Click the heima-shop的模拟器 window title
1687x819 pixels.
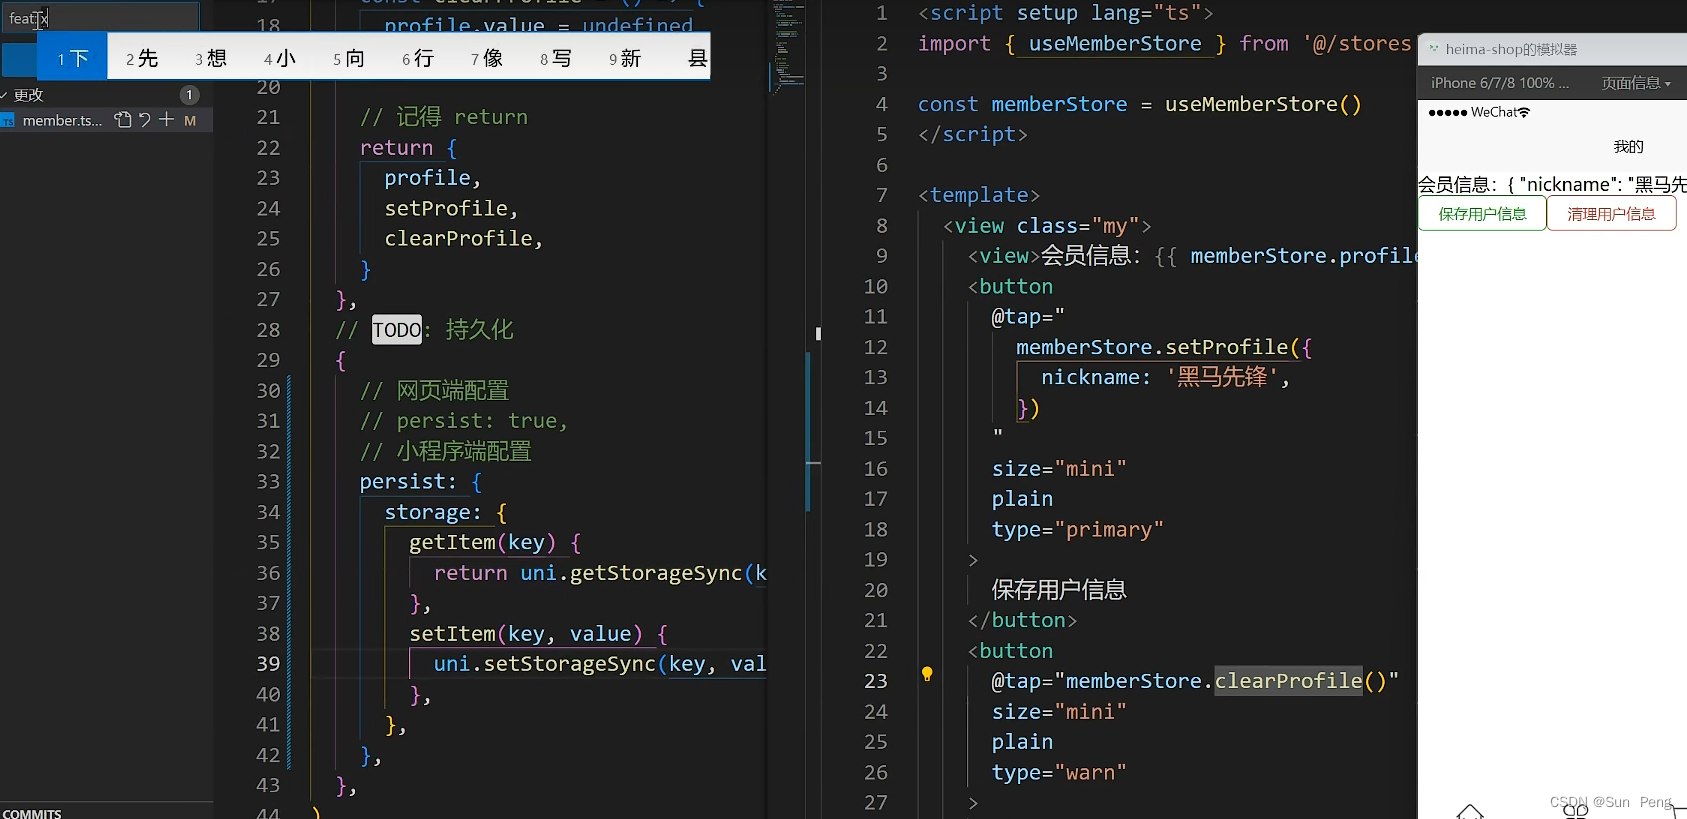coord(1511,49)
